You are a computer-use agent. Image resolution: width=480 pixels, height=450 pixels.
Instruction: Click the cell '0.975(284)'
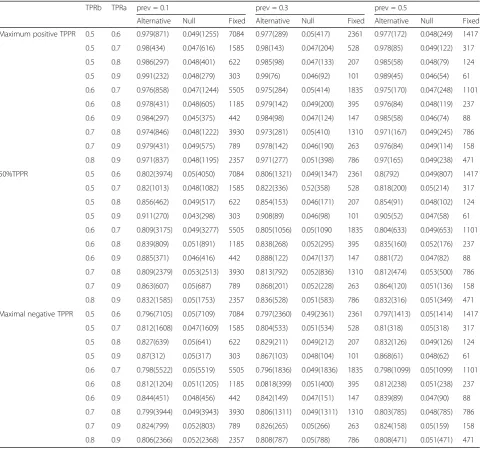click(x=272, y=90)
